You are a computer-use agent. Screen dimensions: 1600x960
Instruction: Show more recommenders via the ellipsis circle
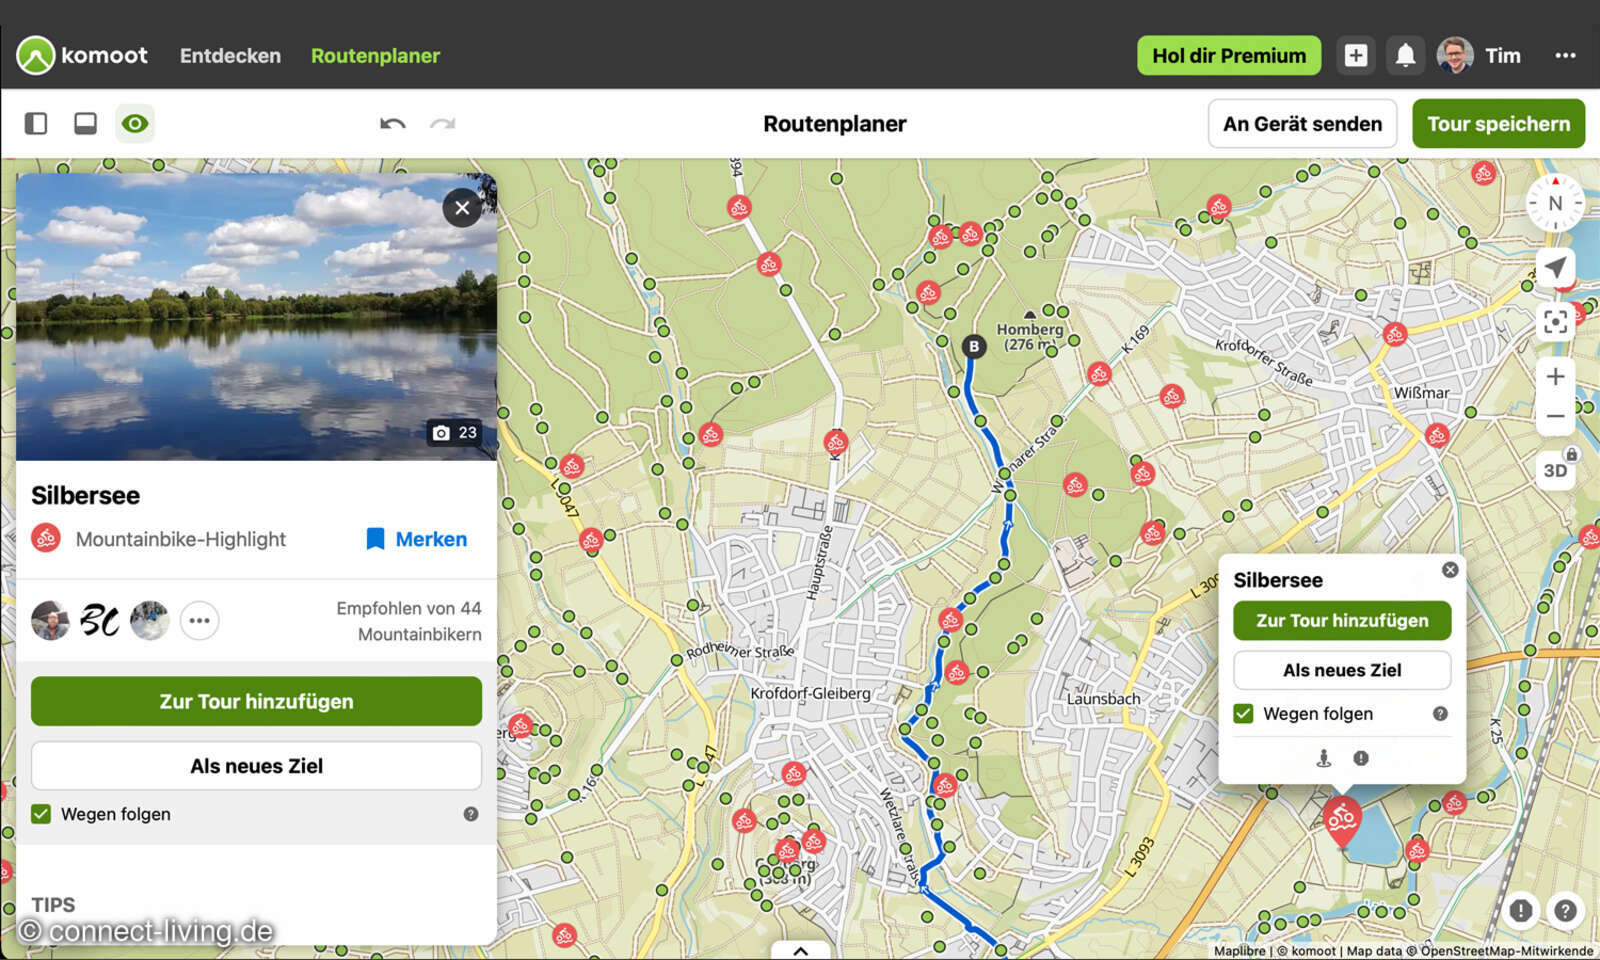[199, 620]
